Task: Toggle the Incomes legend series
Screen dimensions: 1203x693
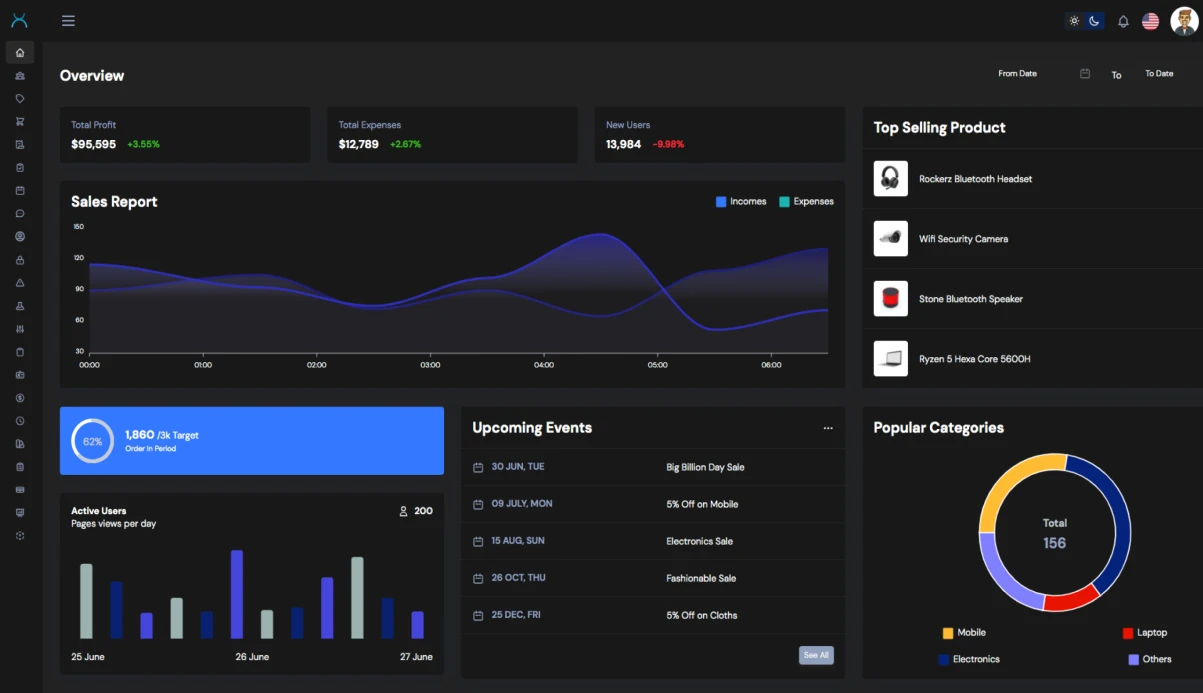Action: click(740, 202)
